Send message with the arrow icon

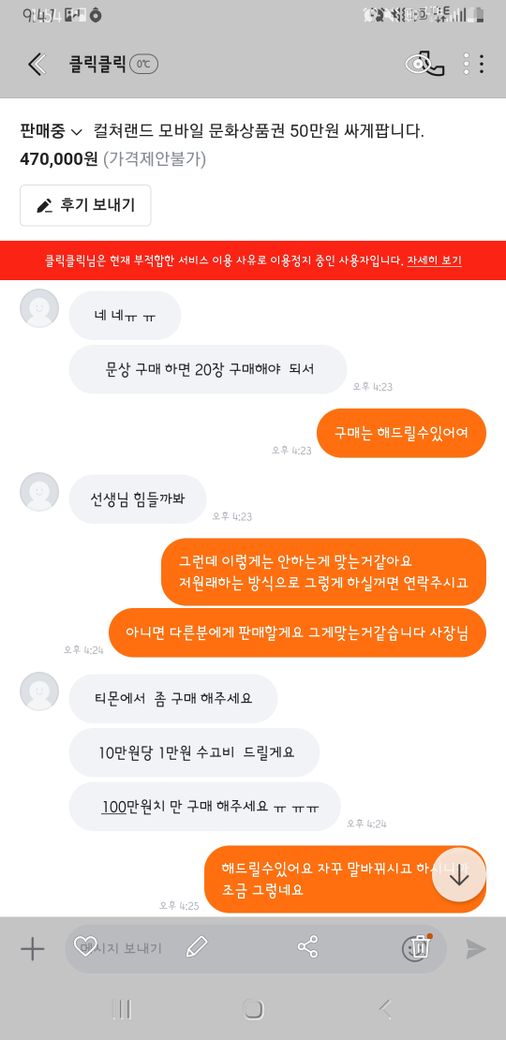pyautogui.click(x=475, y=949)
